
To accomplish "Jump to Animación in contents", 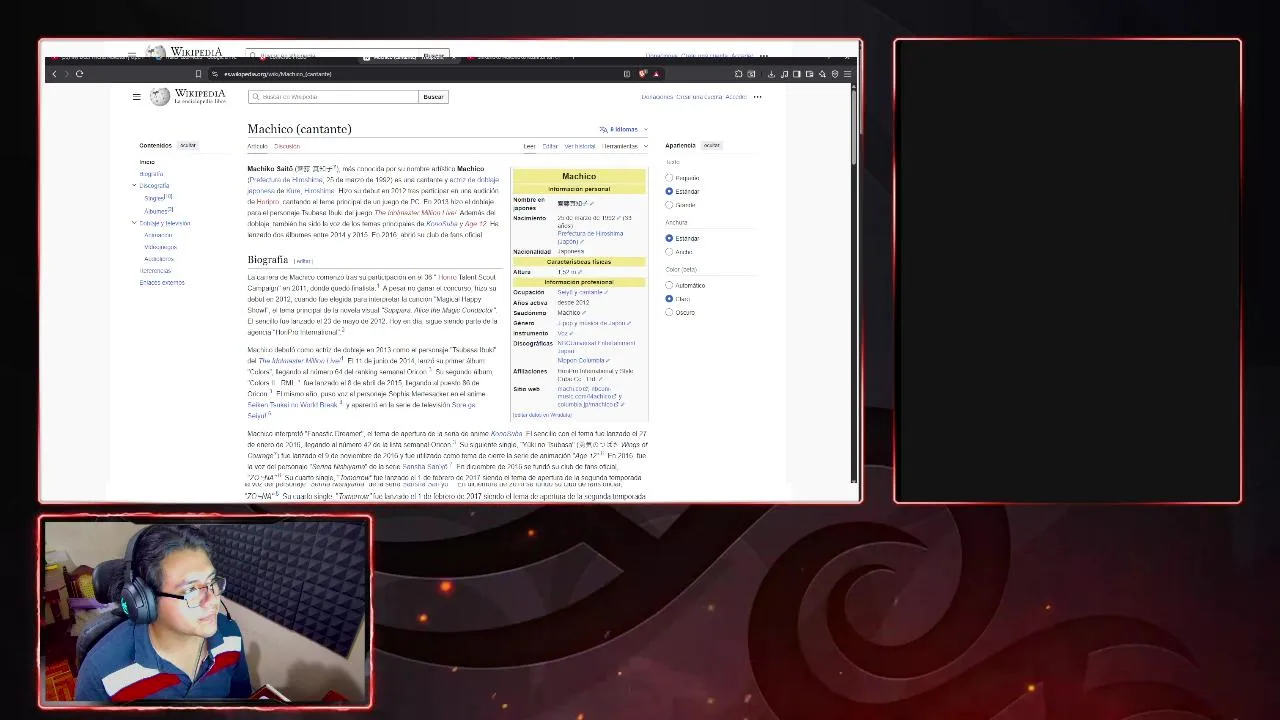I will click(x=158, y=235).
